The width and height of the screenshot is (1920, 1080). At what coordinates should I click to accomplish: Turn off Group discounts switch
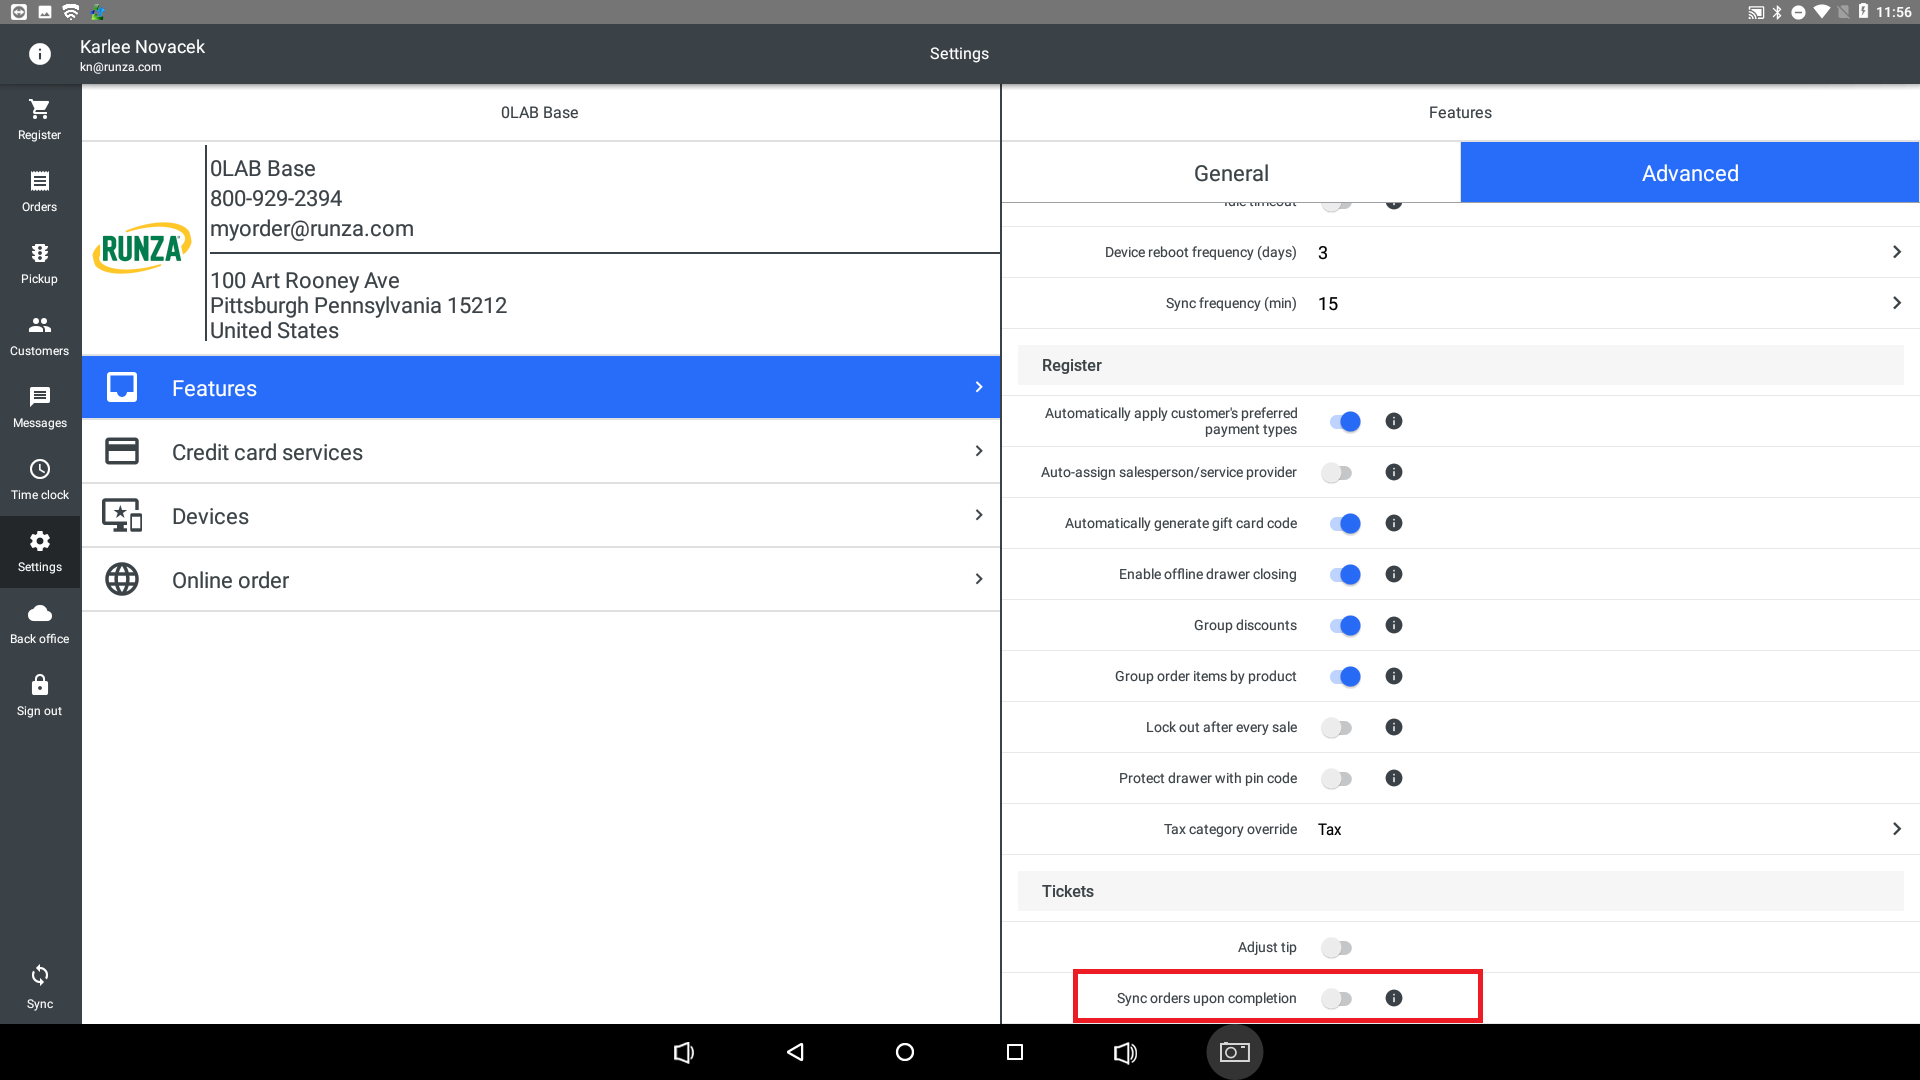1345,625
